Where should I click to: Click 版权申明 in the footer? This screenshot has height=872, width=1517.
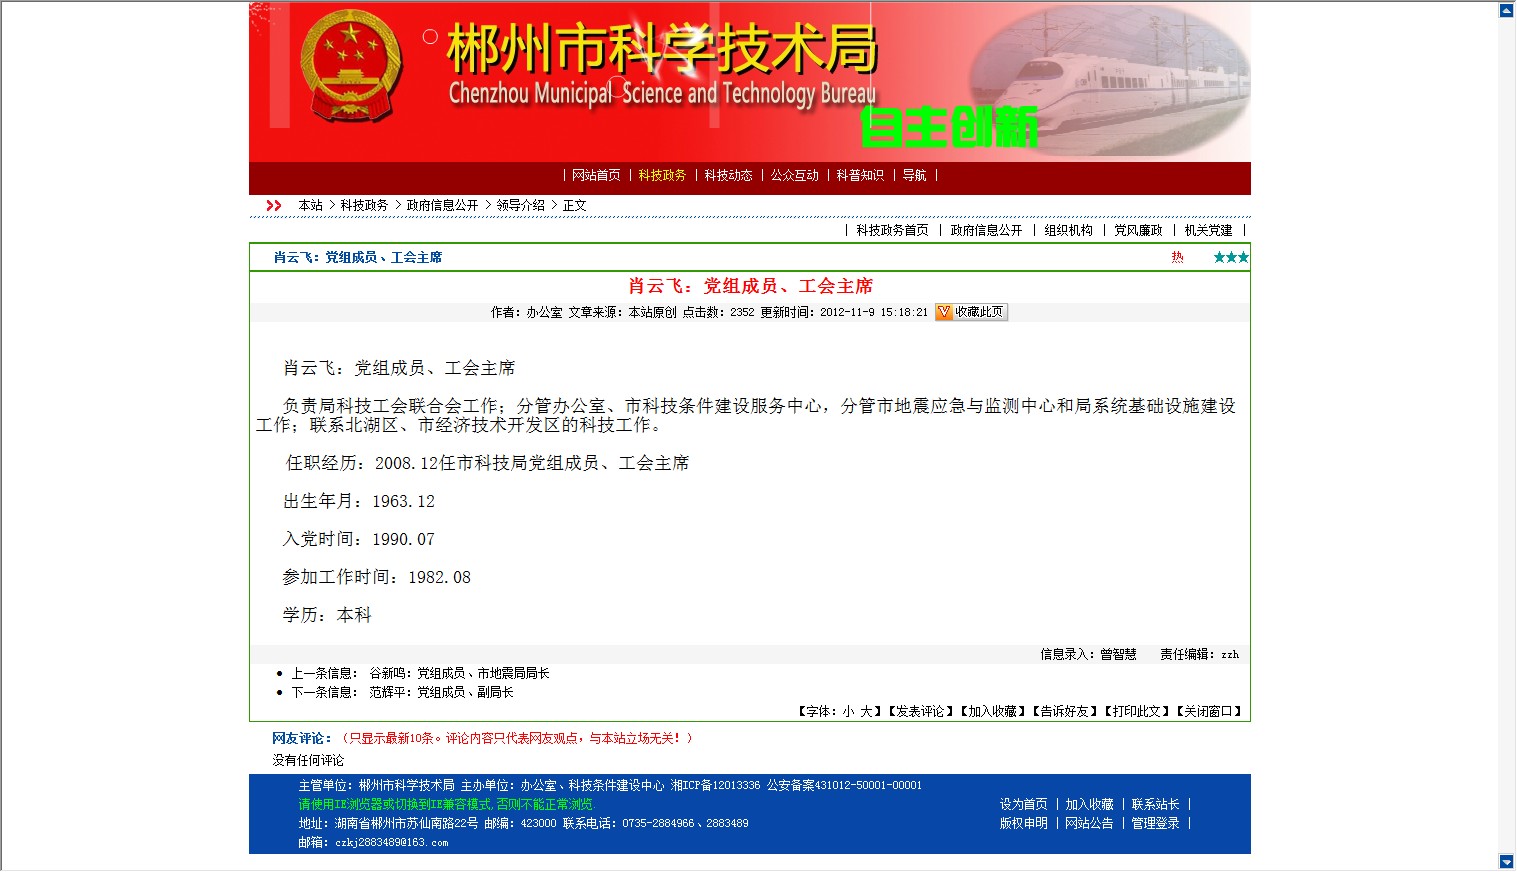pos(1023,823)
